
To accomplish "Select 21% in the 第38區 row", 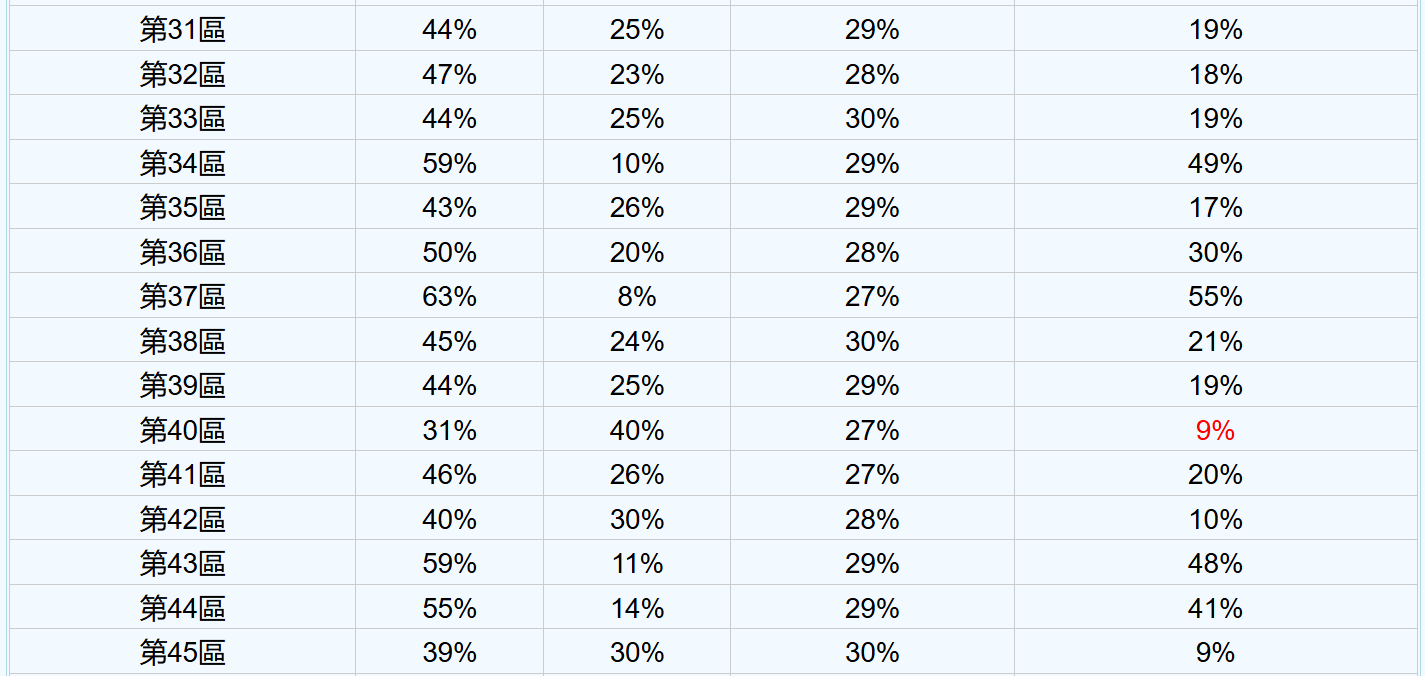I will point(1215,342).
